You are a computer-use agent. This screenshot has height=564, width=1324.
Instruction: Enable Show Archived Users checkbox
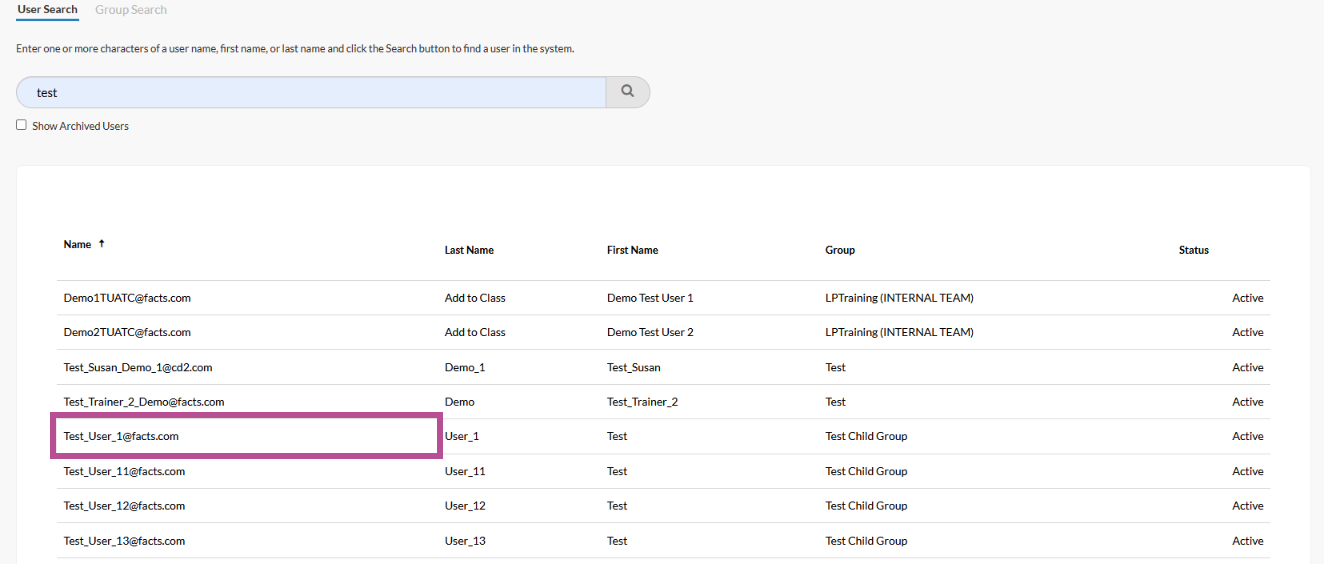point(21,125)
